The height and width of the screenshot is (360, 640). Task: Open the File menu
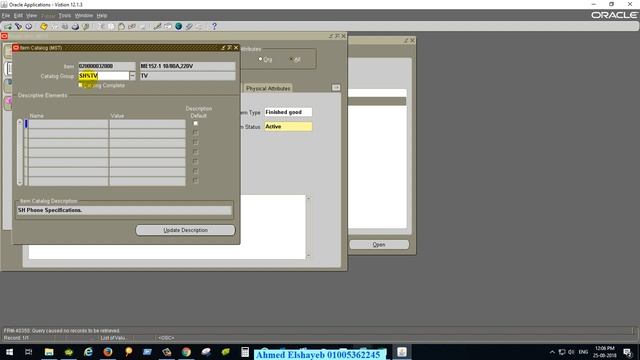click(6, 16)
